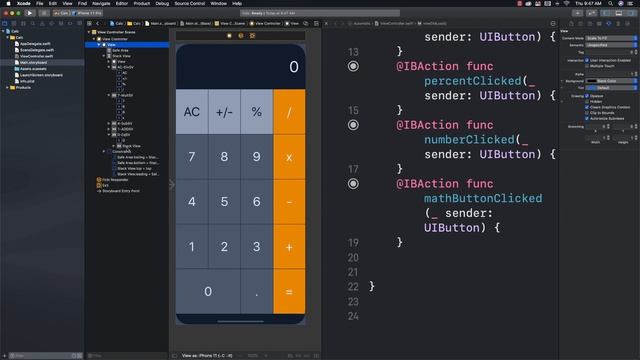The image size is (640, 360).
Task: Open Spotlight search in menu bar
Action: coord(610,3)
